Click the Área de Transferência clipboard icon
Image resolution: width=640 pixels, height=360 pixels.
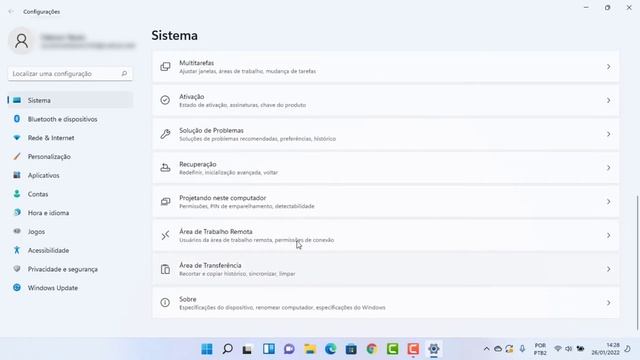[x=165, y=269]
